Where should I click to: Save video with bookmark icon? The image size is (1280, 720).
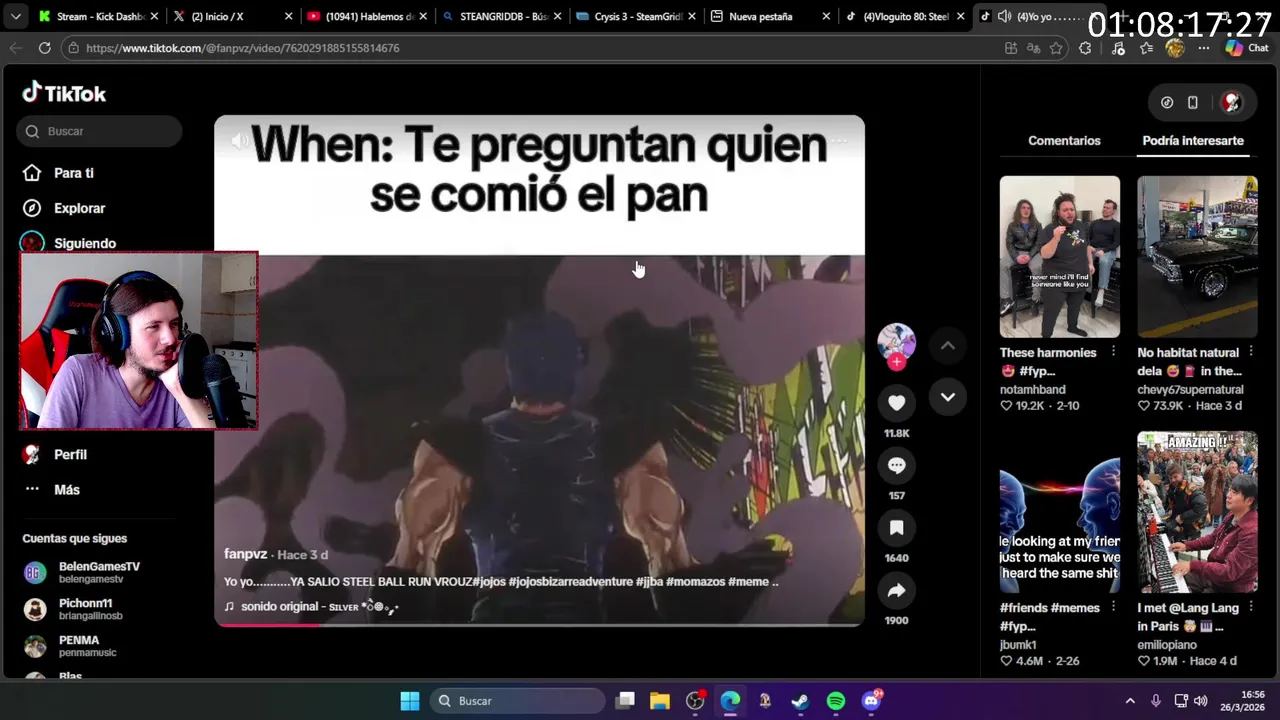(896, 528)
